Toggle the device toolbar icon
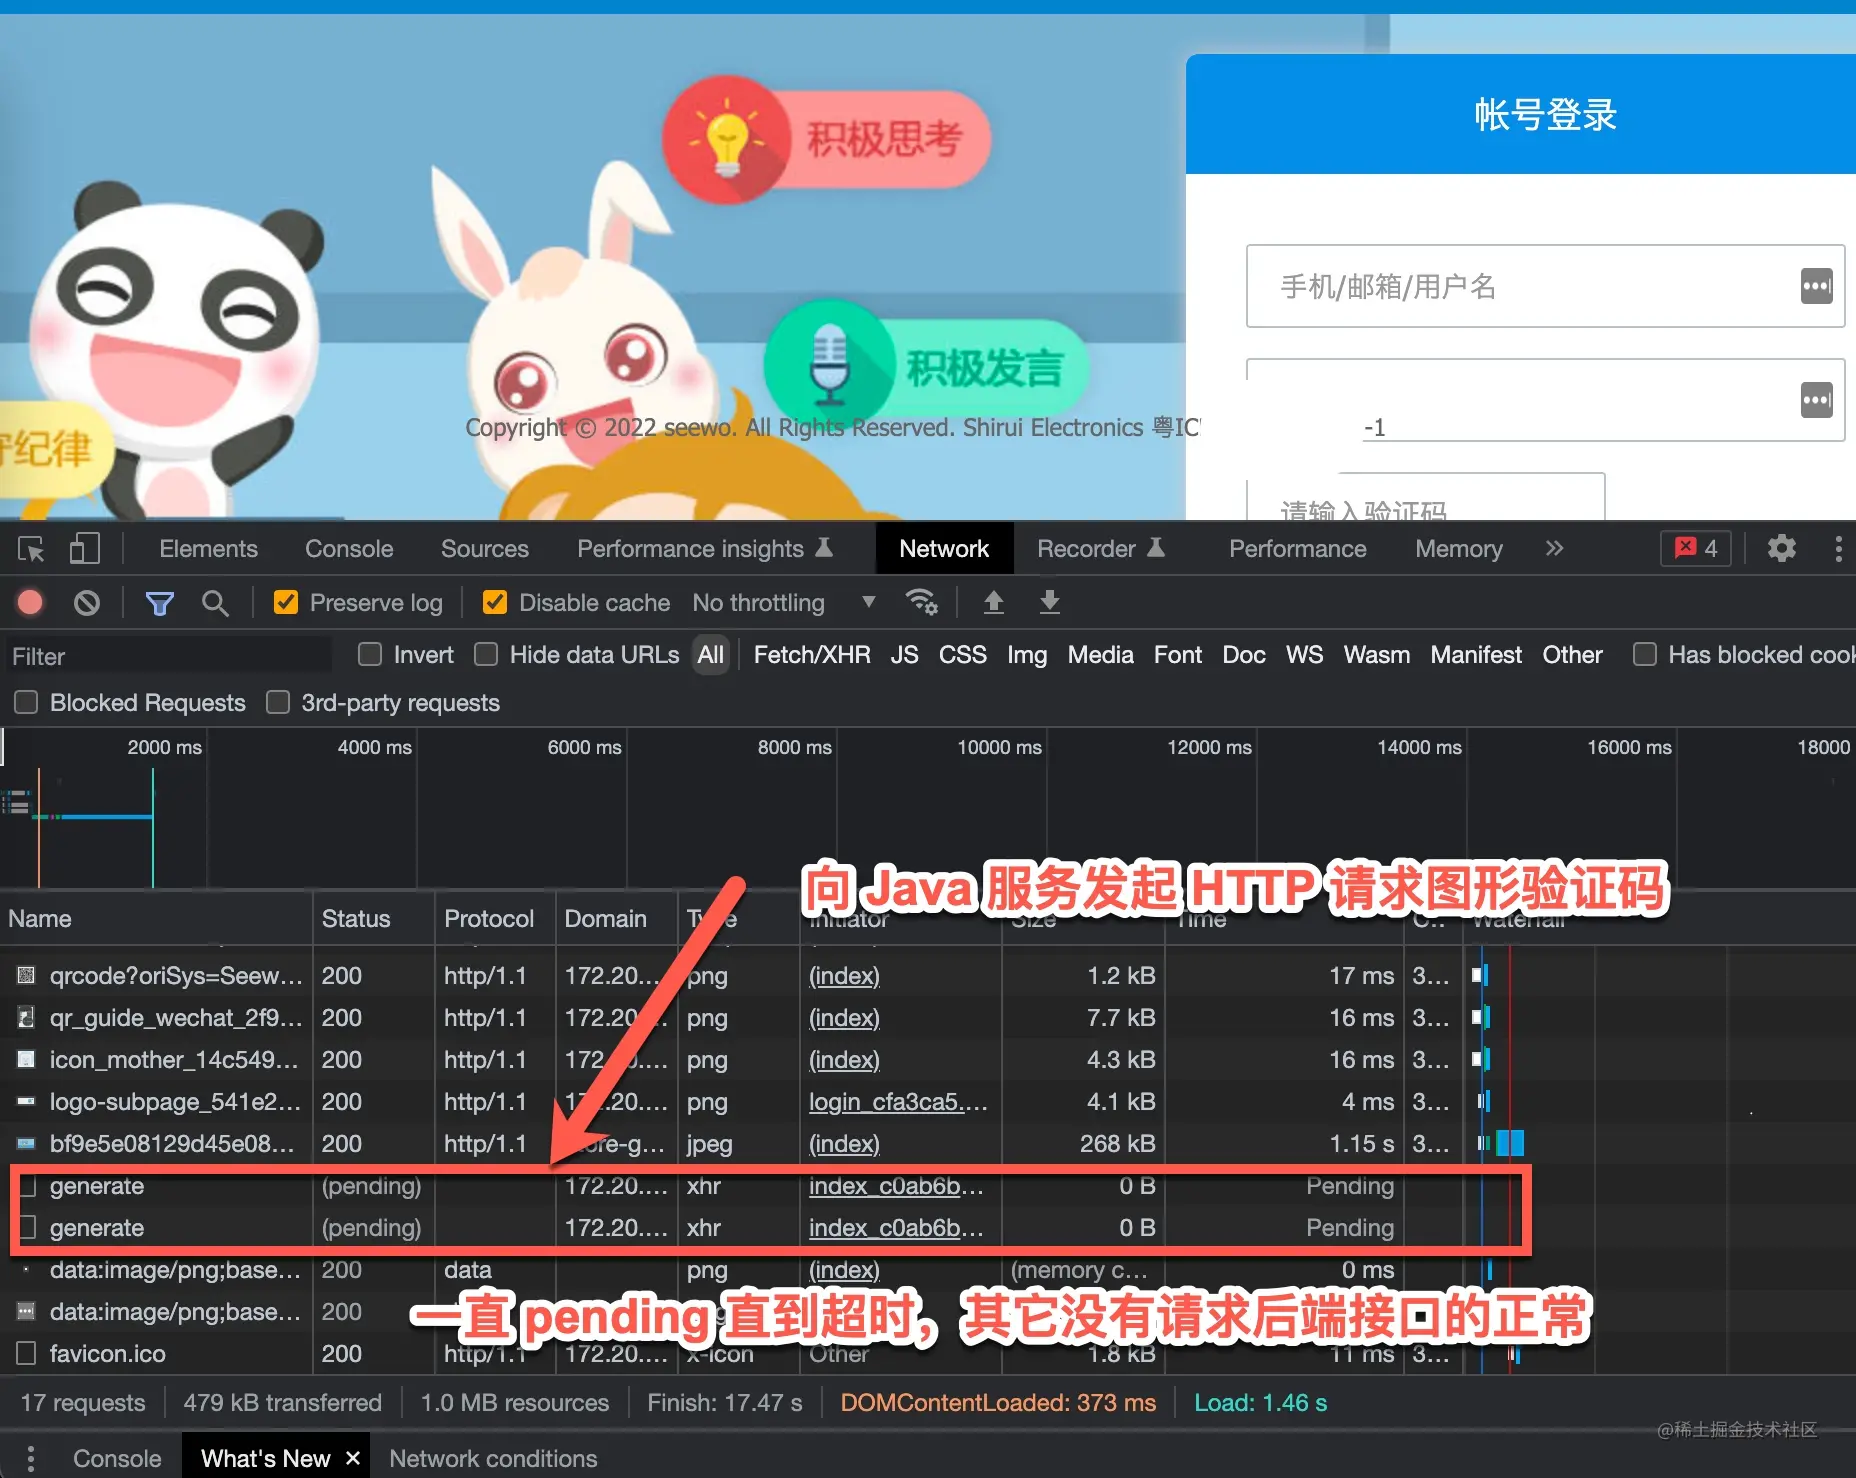The height and width of the screenshot is (1478, 1856). (x=85, y=549)
